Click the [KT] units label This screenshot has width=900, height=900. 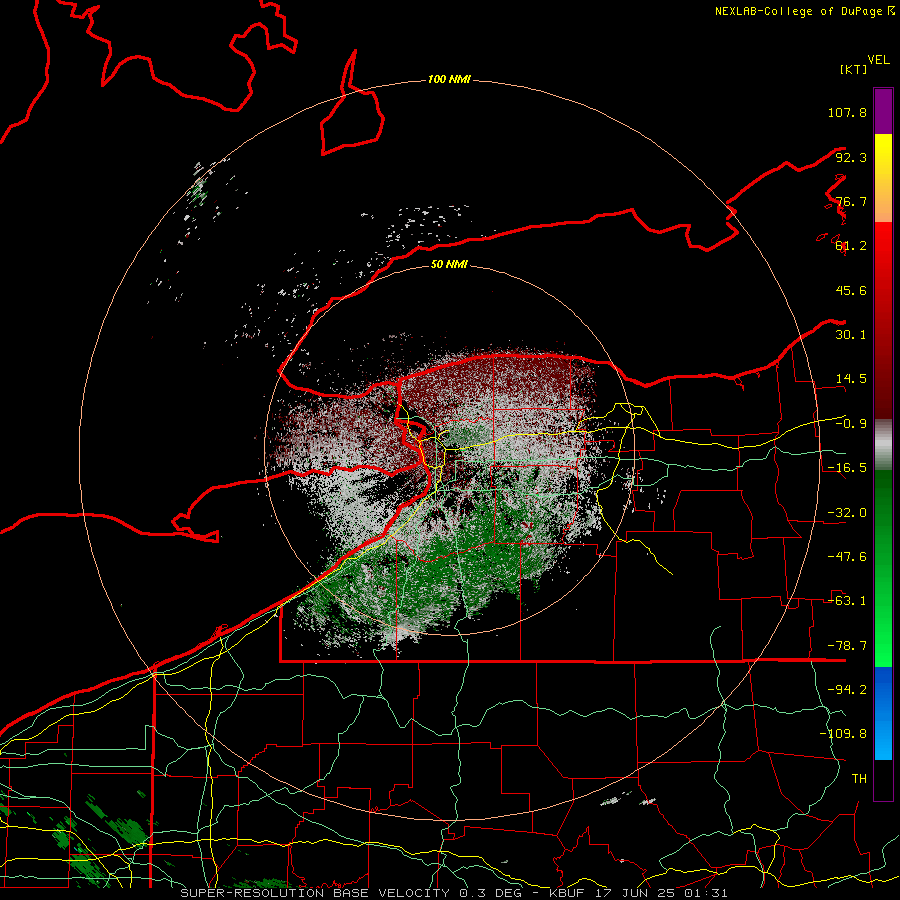pos(853,69)
